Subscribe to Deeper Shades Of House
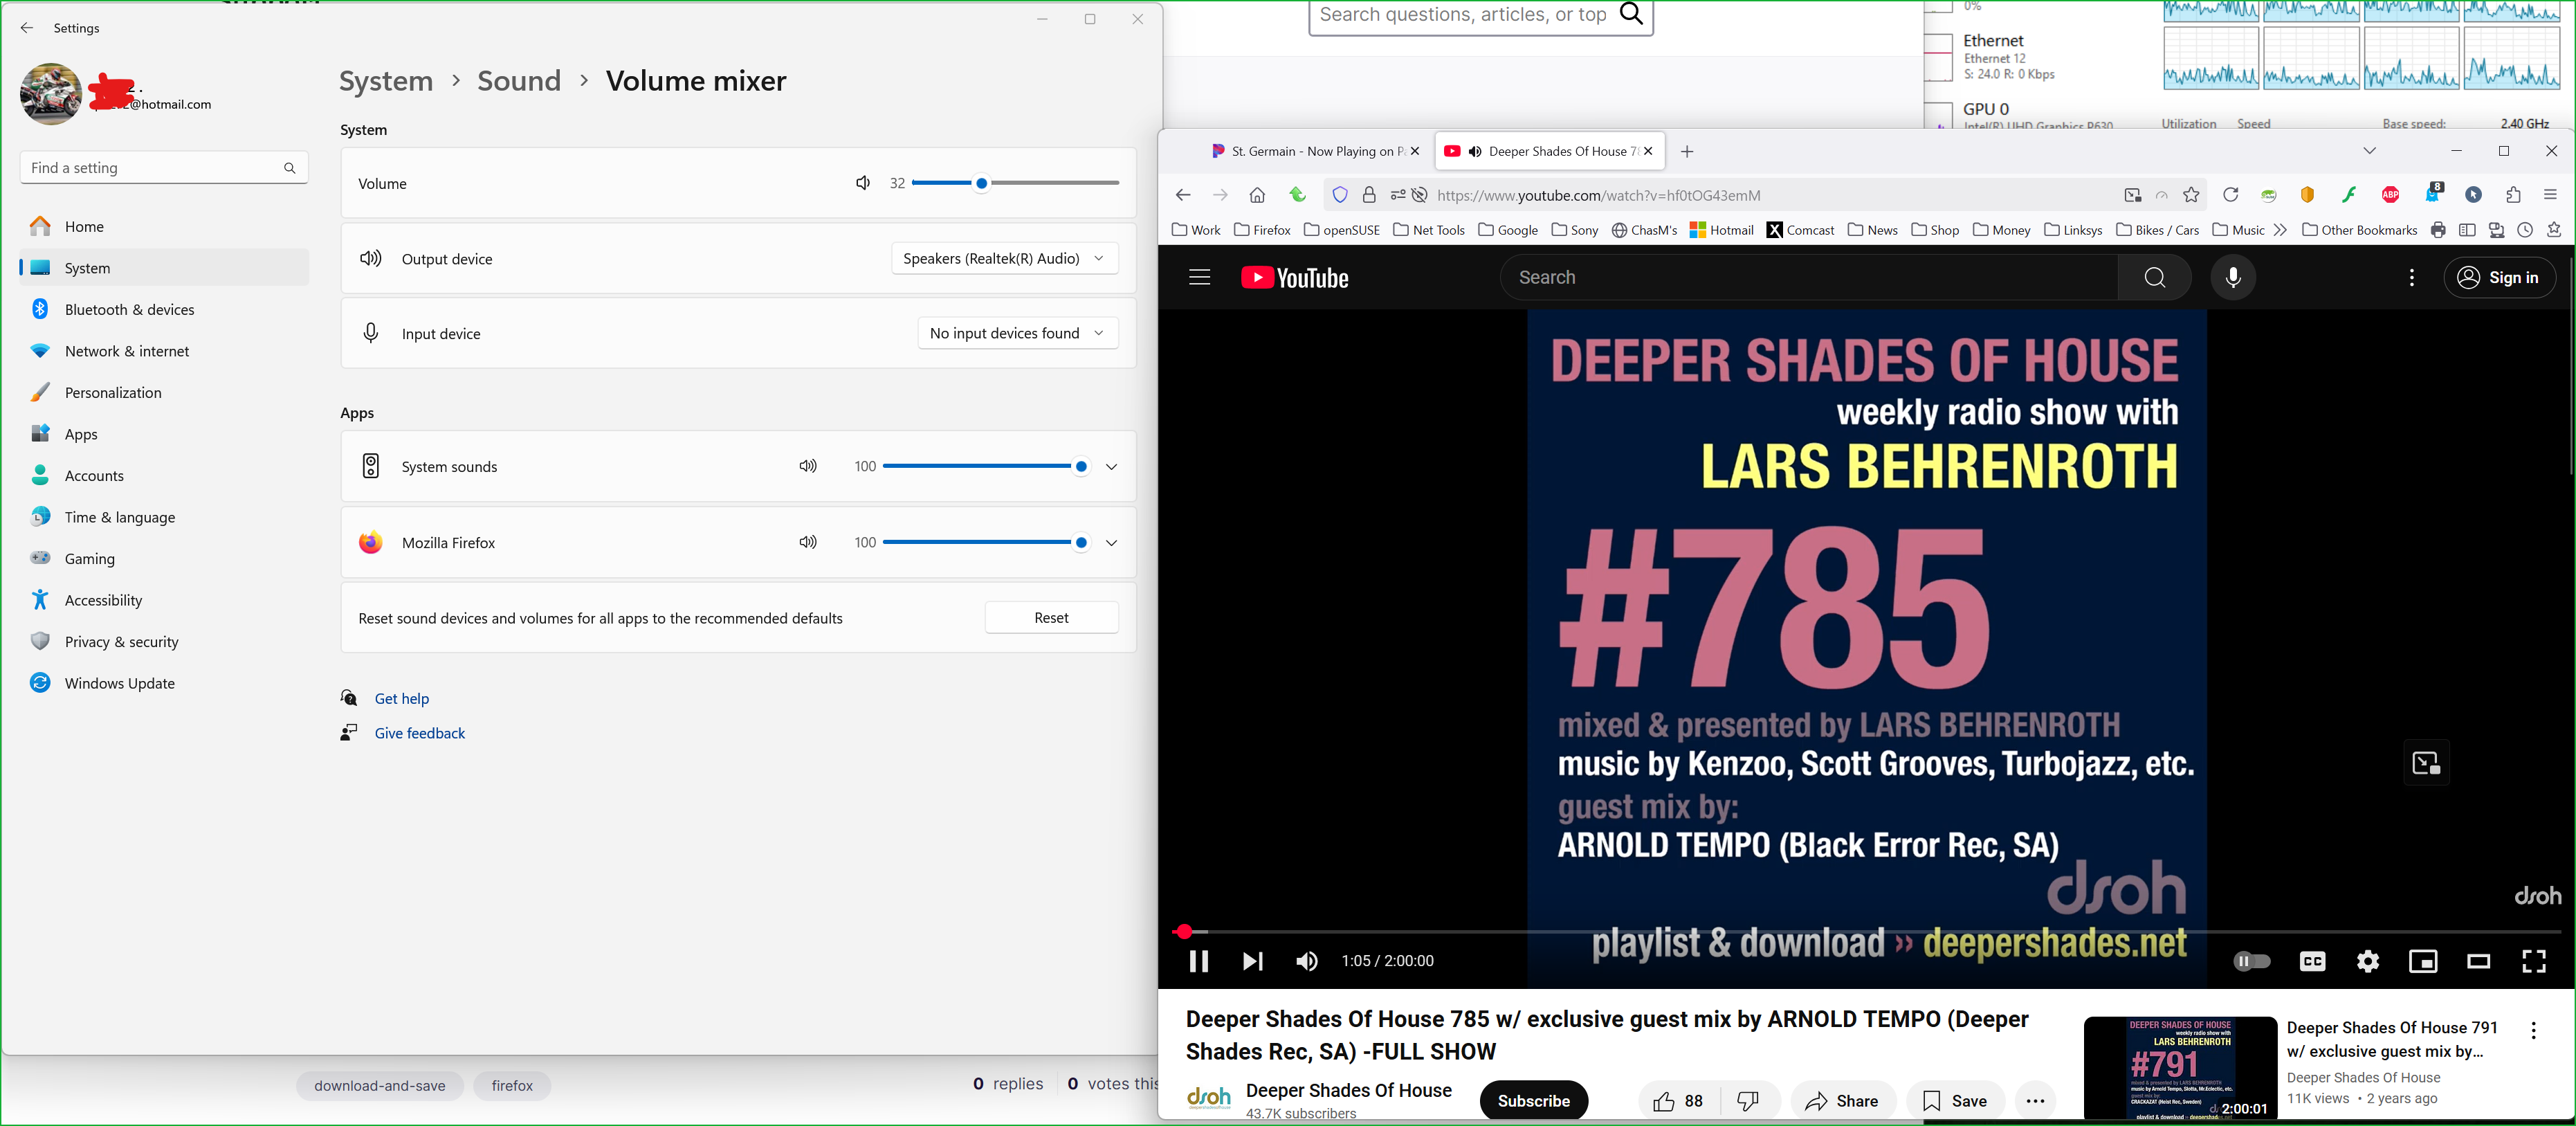Screen dimensions: 2576x1126 click(x=1533, y=1101)
